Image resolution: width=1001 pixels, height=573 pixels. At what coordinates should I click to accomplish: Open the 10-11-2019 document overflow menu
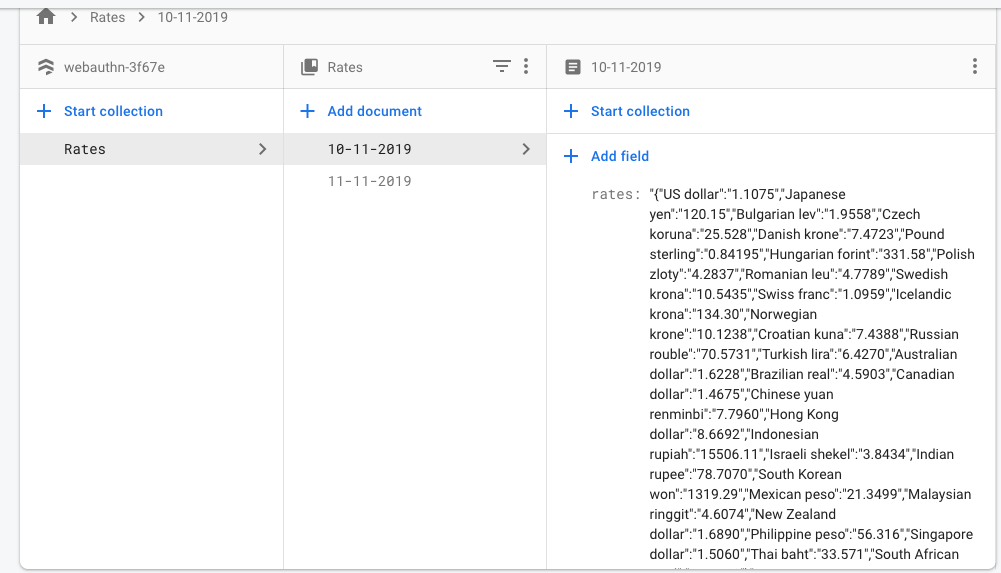coord(975,67)
